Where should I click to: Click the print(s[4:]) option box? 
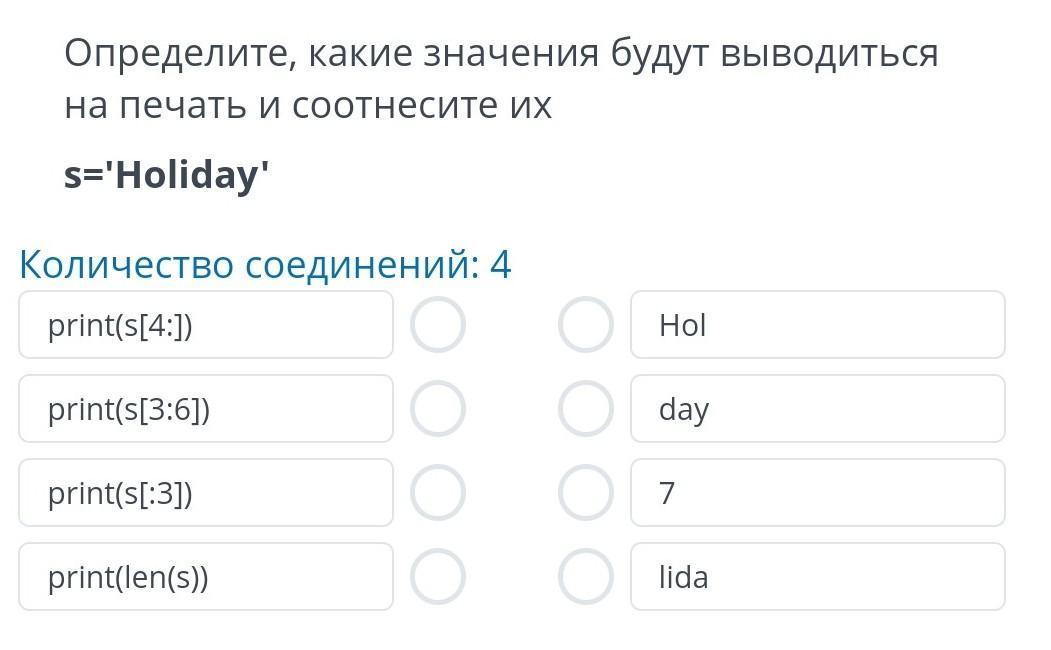[206, 325]
